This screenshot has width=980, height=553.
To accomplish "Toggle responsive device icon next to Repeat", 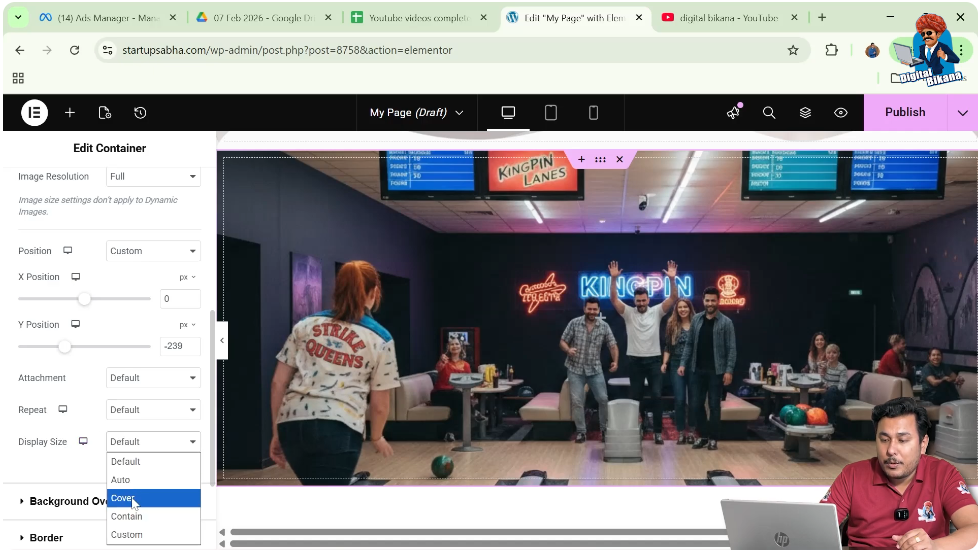I will [62, 409].
